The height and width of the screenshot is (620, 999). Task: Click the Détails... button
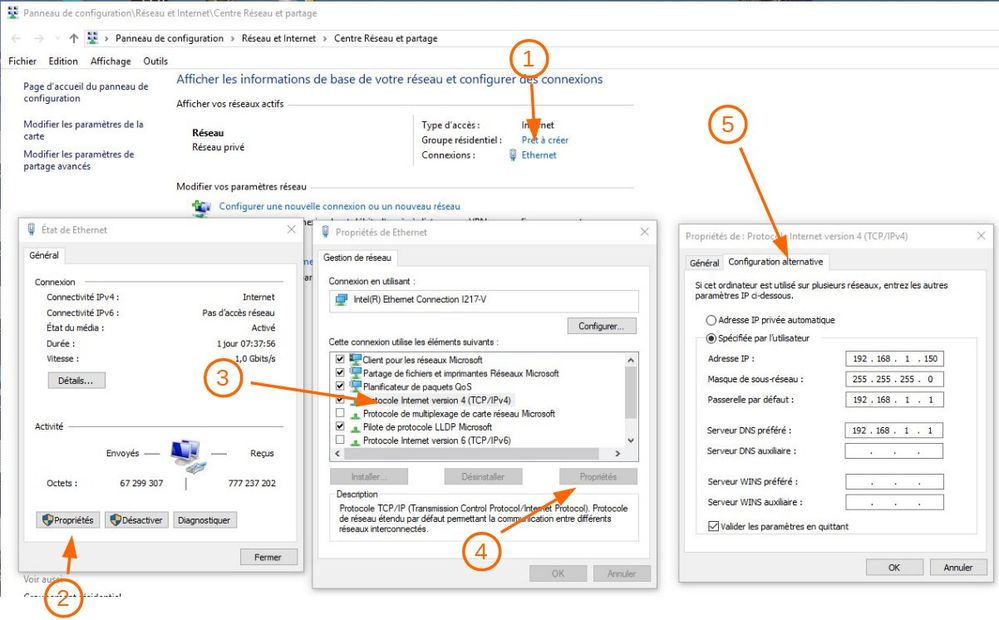pyautogui.click(x=76, y=380)
